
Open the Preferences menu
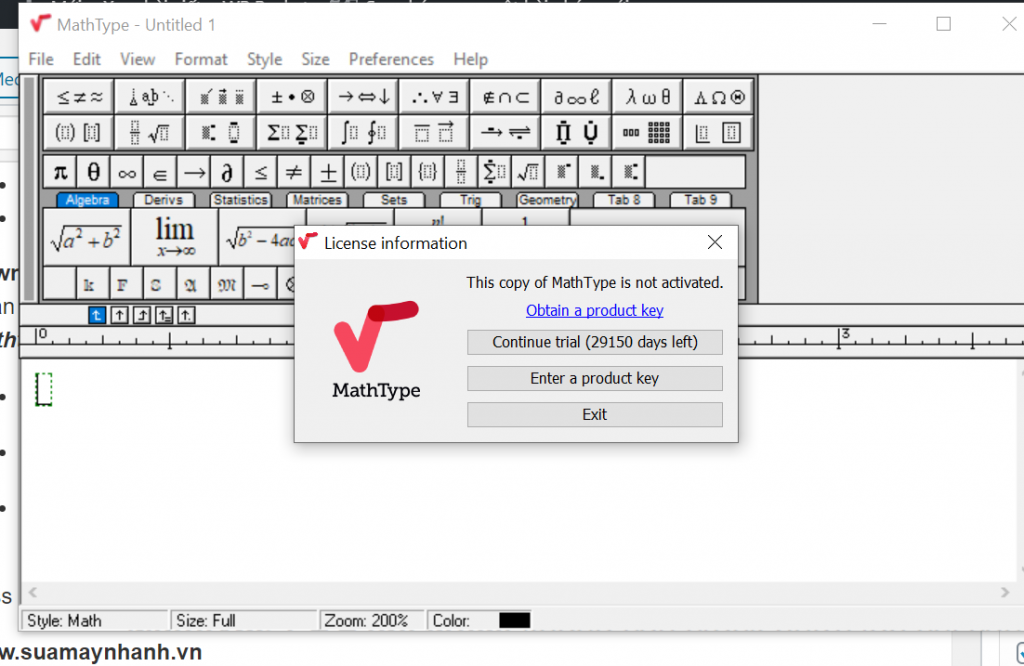pos(391,59)
